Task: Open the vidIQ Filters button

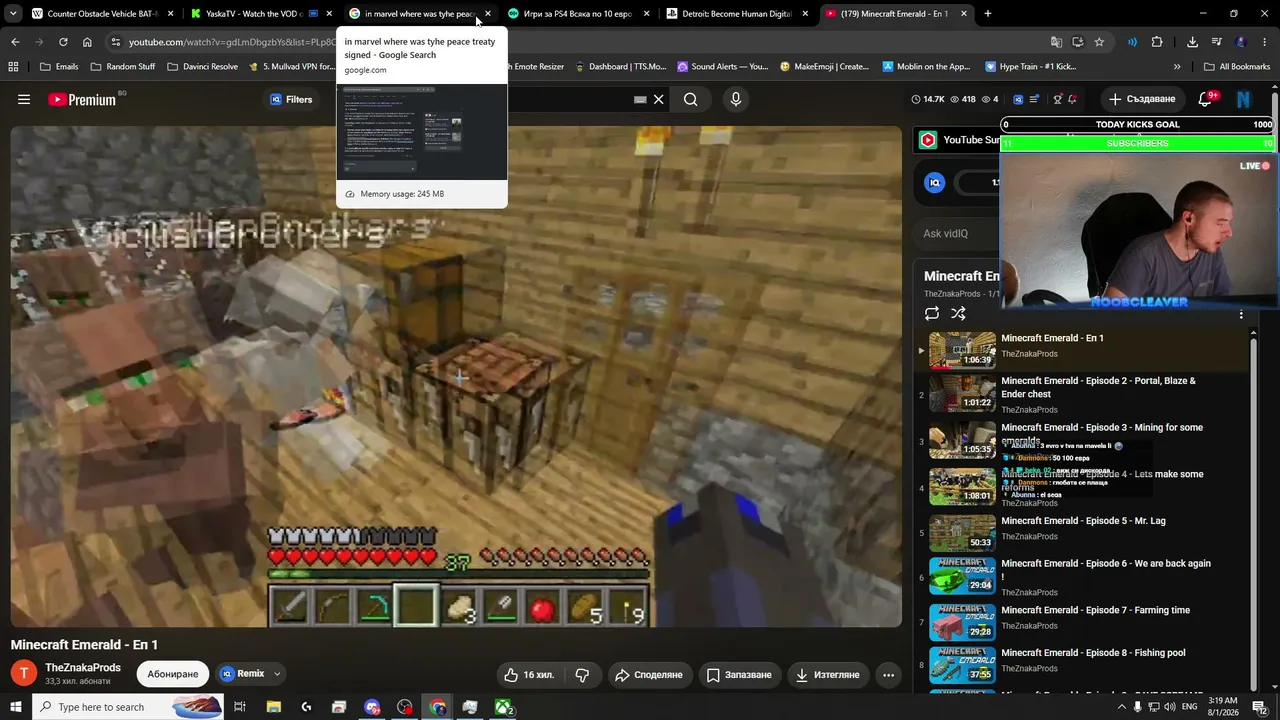Action: 291,99
